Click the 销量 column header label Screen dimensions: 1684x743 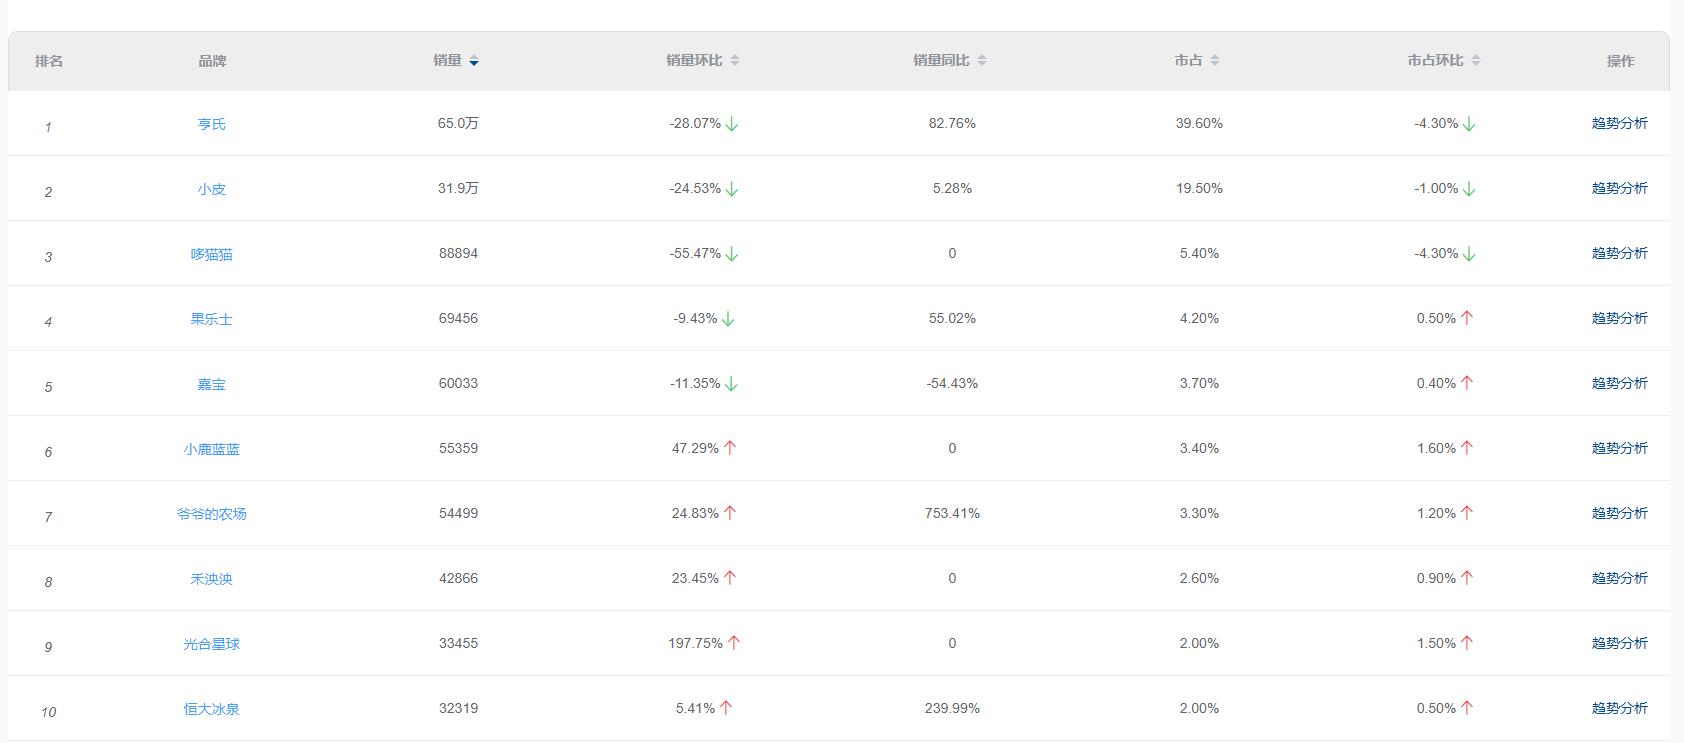pos(448,60)
